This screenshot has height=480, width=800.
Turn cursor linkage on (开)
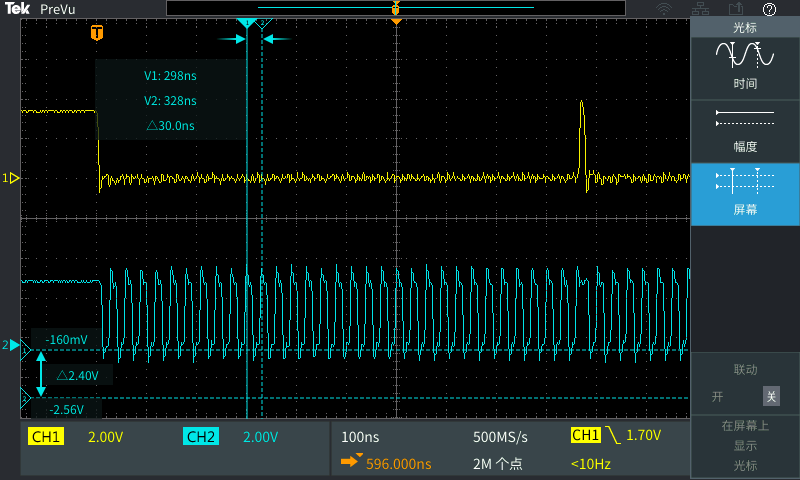pyautogui.click(x=717, y=396)
